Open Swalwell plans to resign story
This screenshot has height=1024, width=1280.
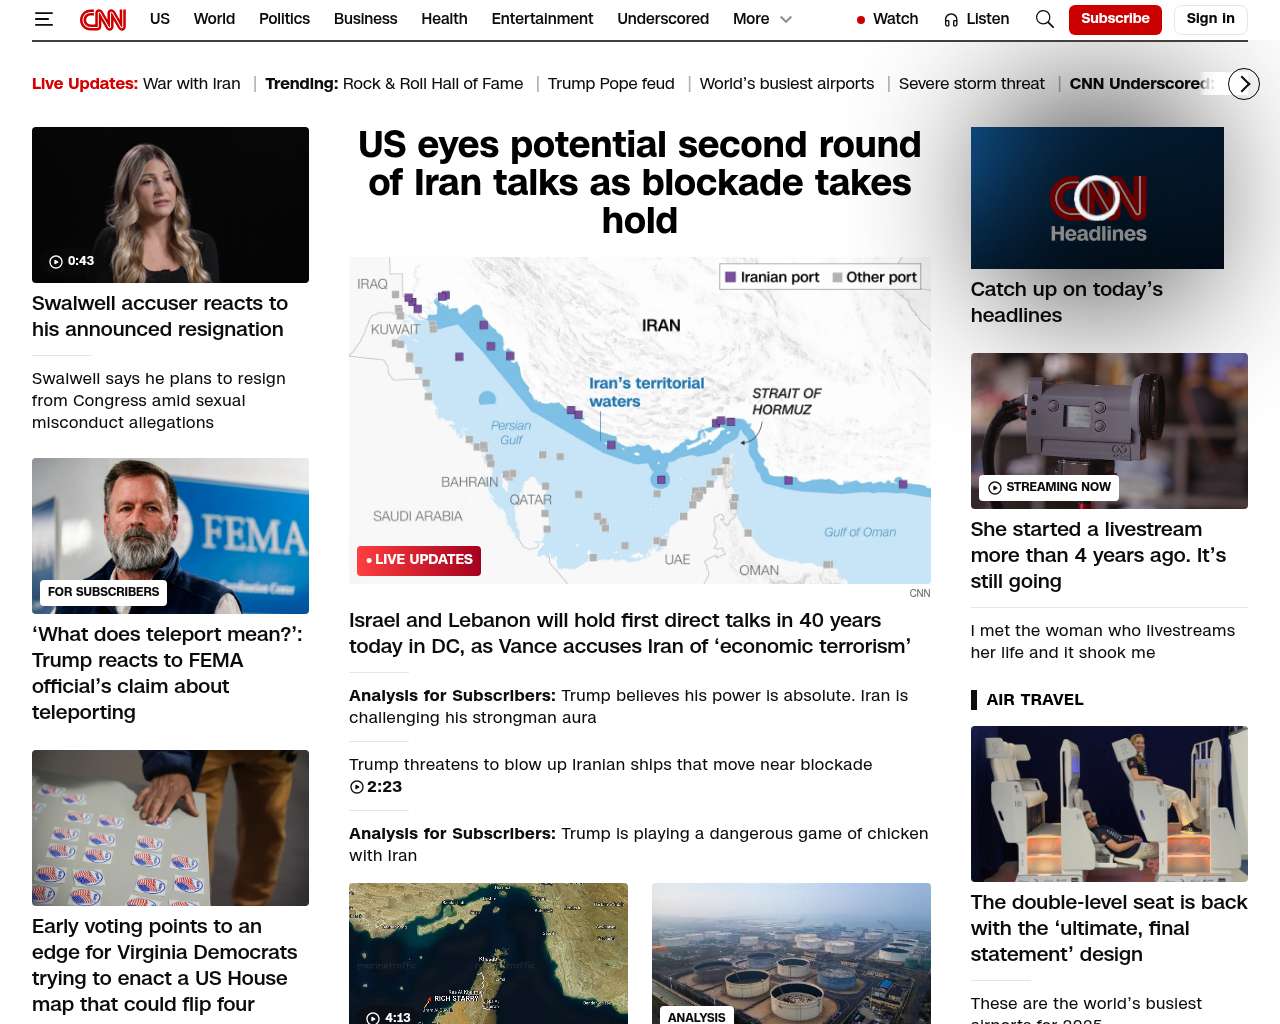pos(159,400)
